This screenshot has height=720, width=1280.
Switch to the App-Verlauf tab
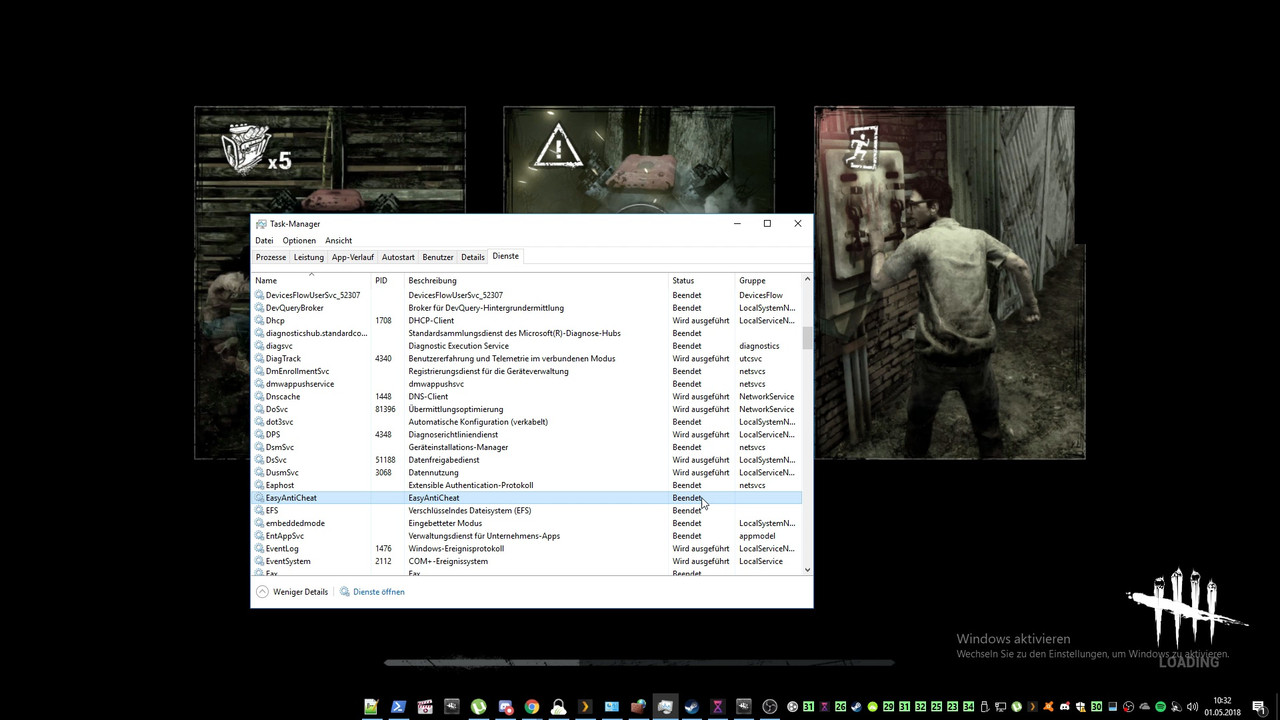353,257
